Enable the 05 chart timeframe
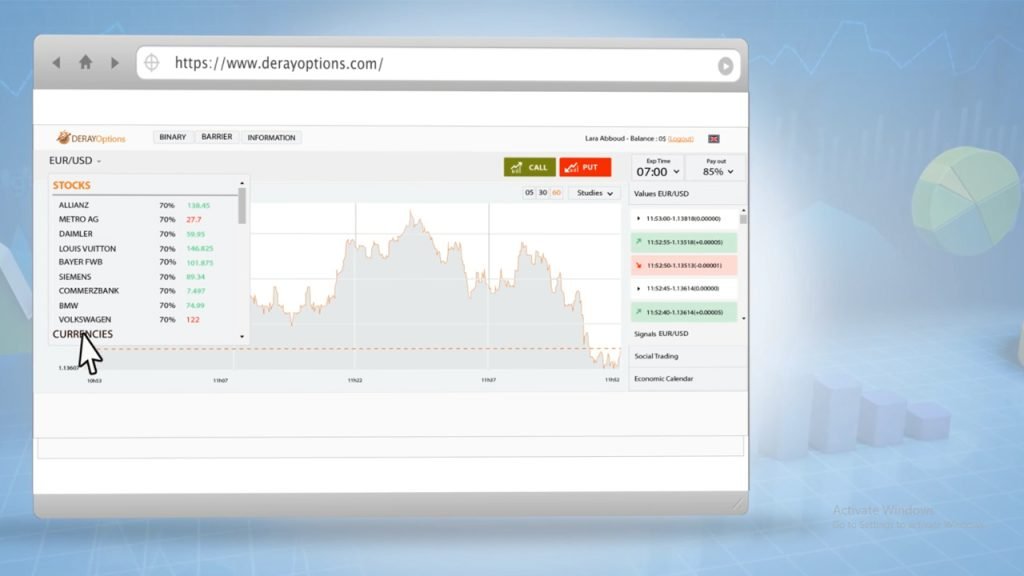 pyautogui.click(x=530, y=192)
